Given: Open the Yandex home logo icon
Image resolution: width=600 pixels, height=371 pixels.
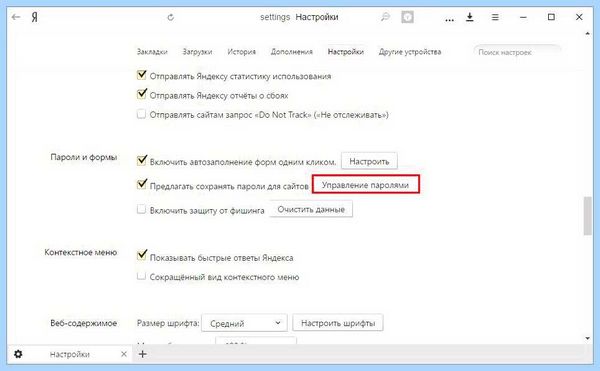Looking at the screenshot, I should [x=34, y=17].
